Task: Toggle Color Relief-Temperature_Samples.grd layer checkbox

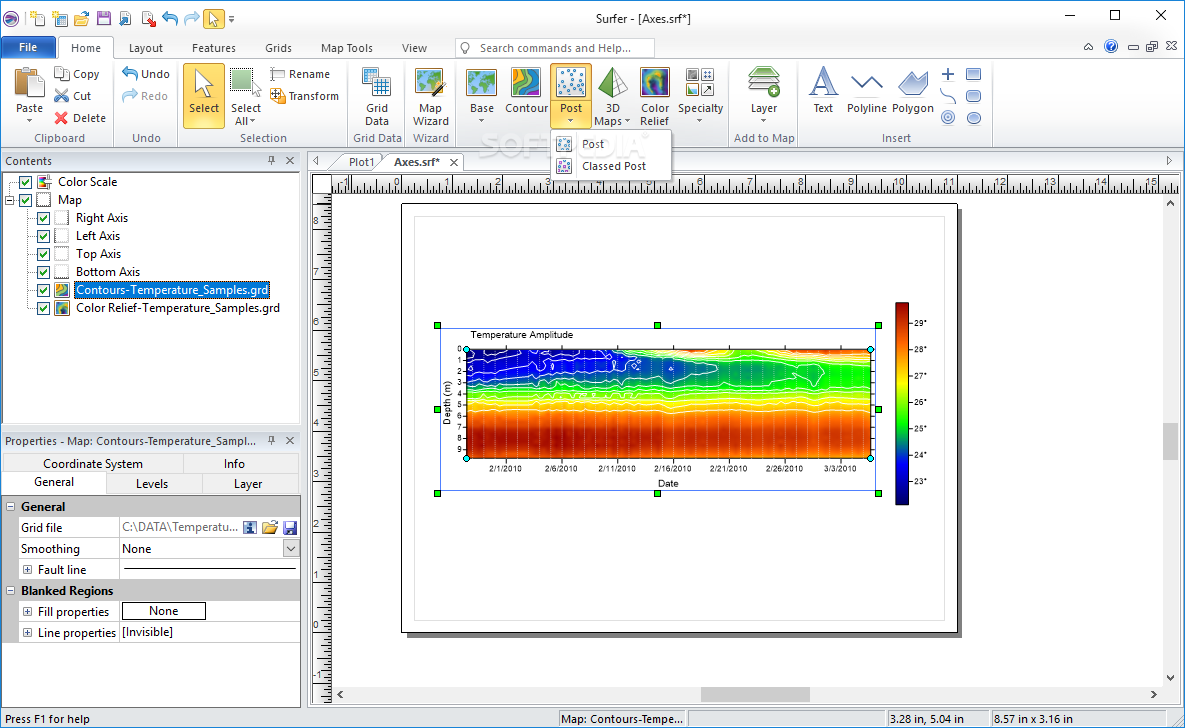Action: pyautogui.click(x=43, y=308)
